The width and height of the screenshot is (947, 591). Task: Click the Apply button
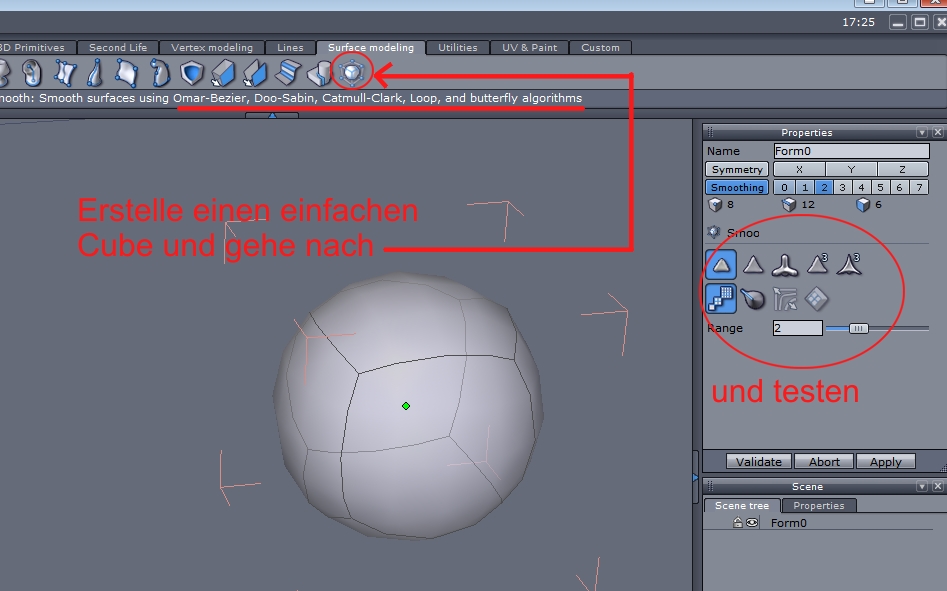pyautogui.click(x=885, y=462)
